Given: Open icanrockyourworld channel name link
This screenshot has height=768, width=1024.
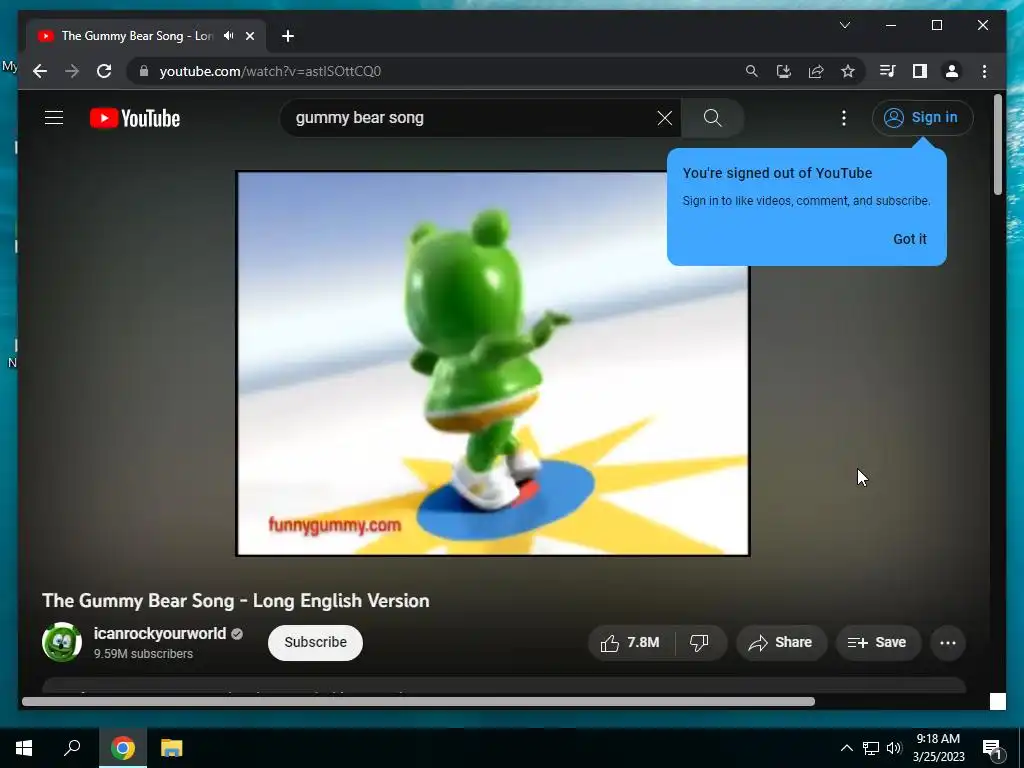Looking at the screenshot, I should pyautogui.click(x=159, y=633).
